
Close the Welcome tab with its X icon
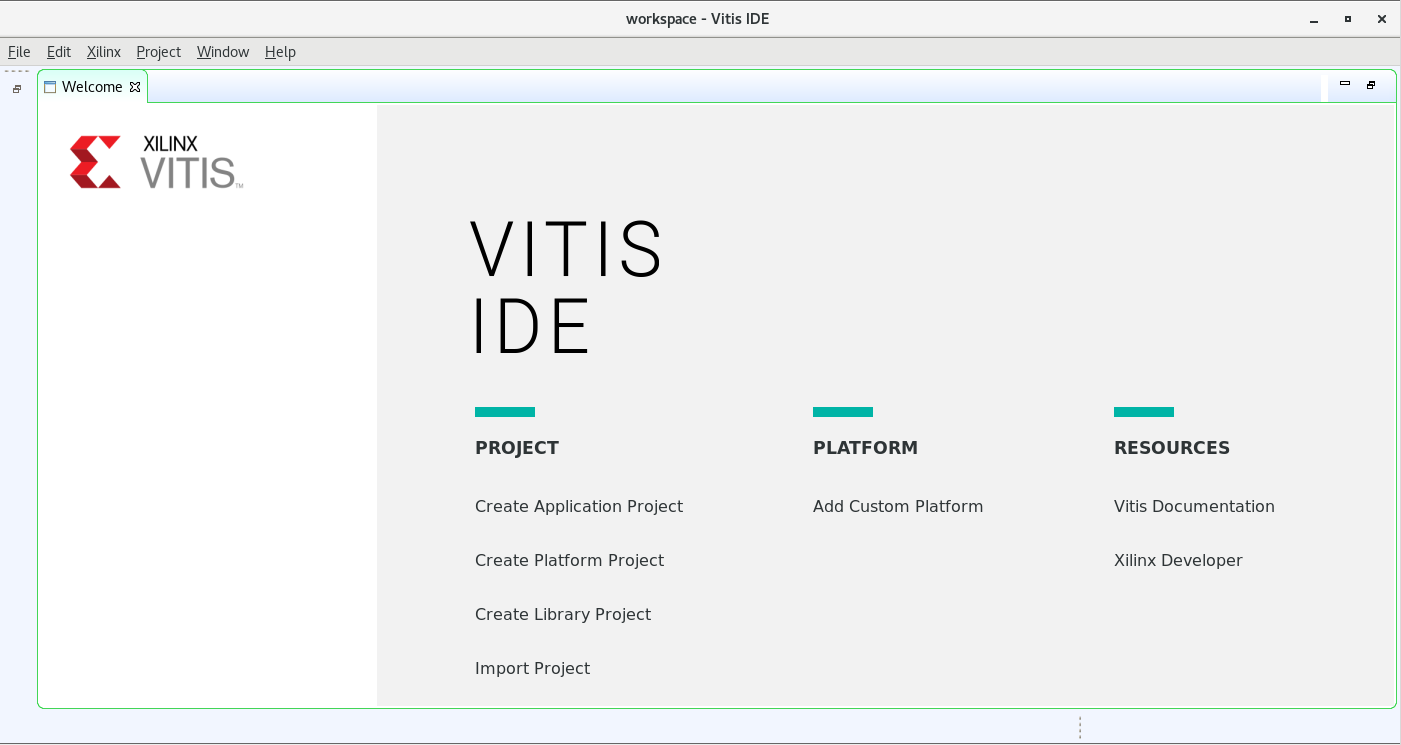coord(135,87)
